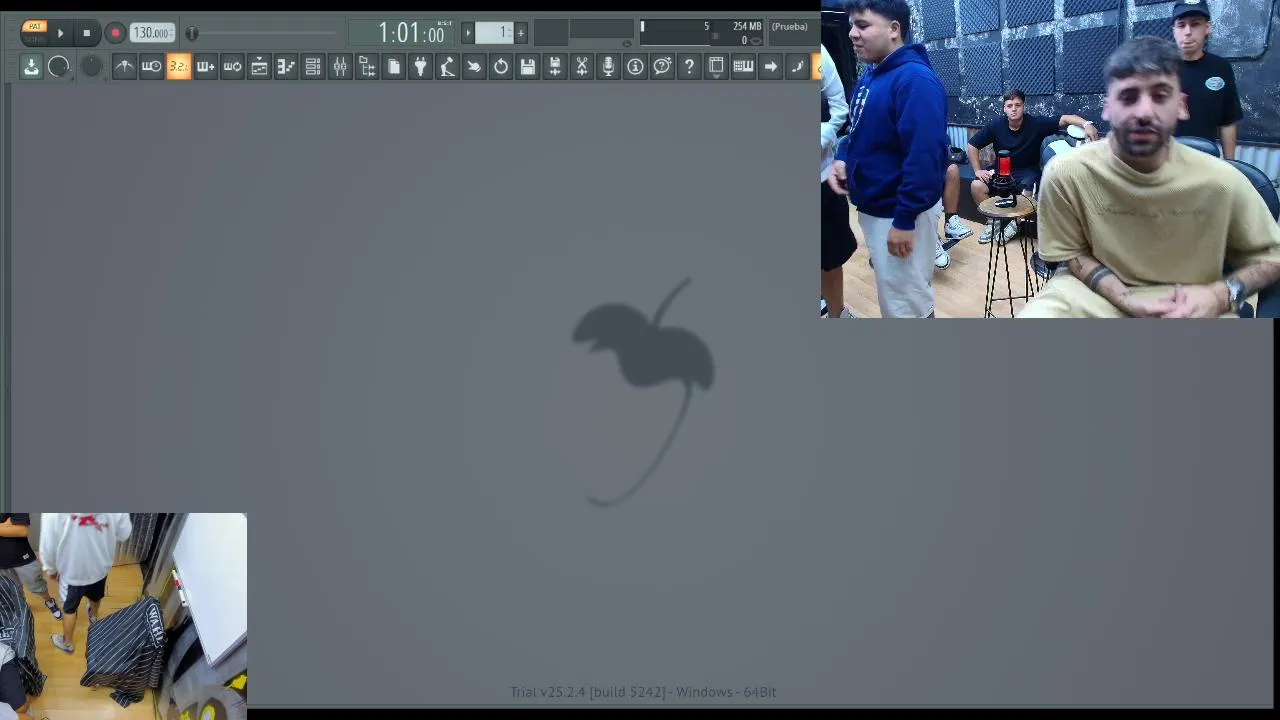The image size is (1280, 720).
Task: Click the project files/pages icon
Action: pos(393,66)
